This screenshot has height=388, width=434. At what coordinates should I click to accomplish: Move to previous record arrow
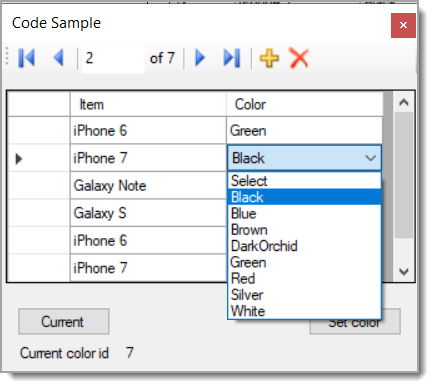59,58
